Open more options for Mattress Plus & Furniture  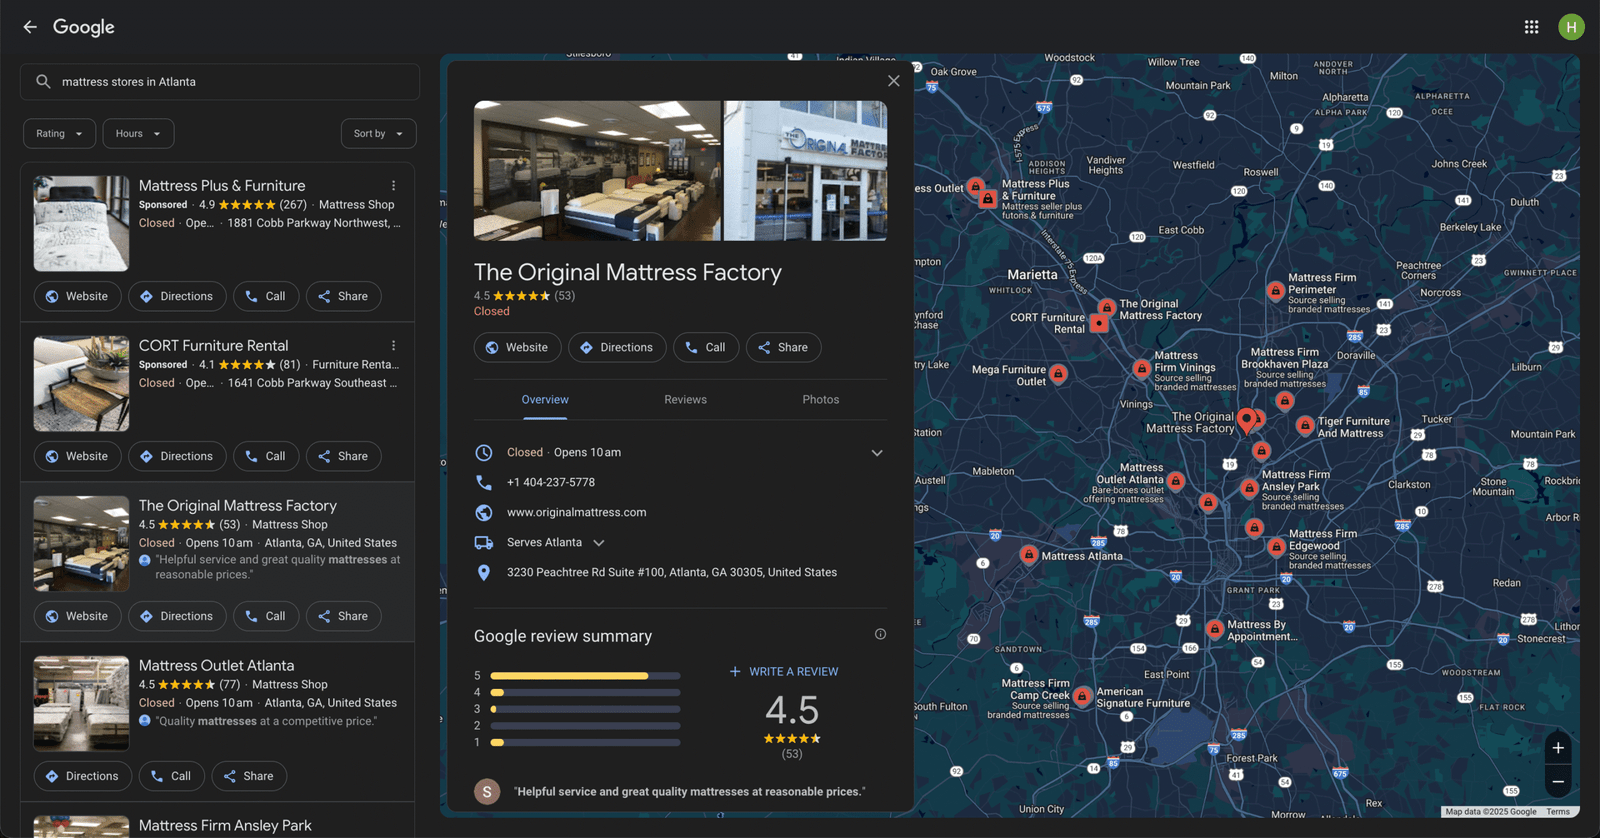coord(394,186)
